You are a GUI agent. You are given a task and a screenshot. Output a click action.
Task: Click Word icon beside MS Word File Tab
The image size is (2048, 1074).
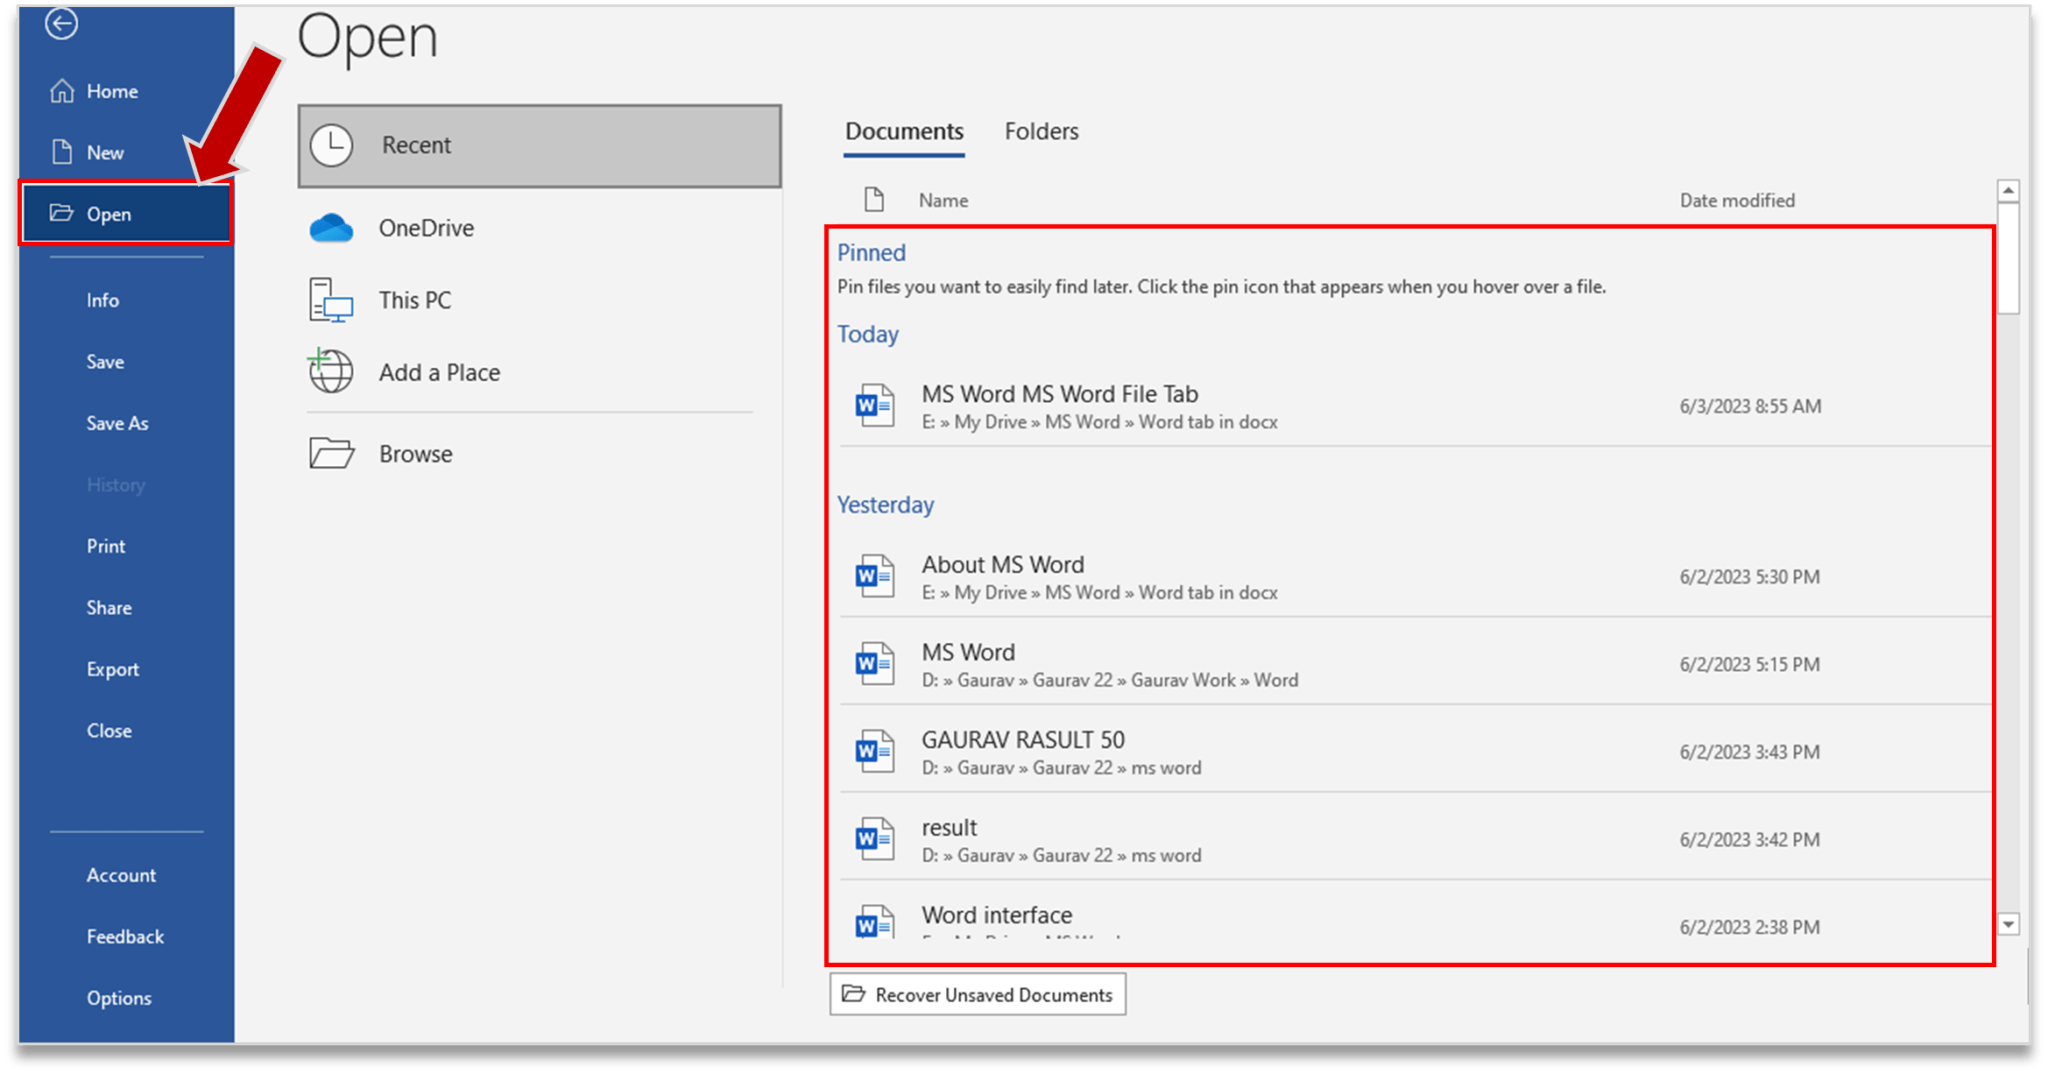coord(875,405)
